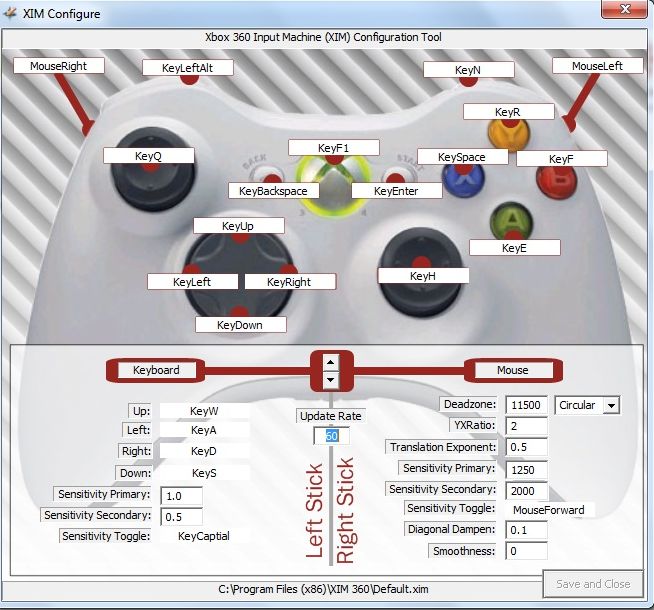Click the Left Stick vertical label
Viewport: 654px width, 610px height.
pos(314,511)
